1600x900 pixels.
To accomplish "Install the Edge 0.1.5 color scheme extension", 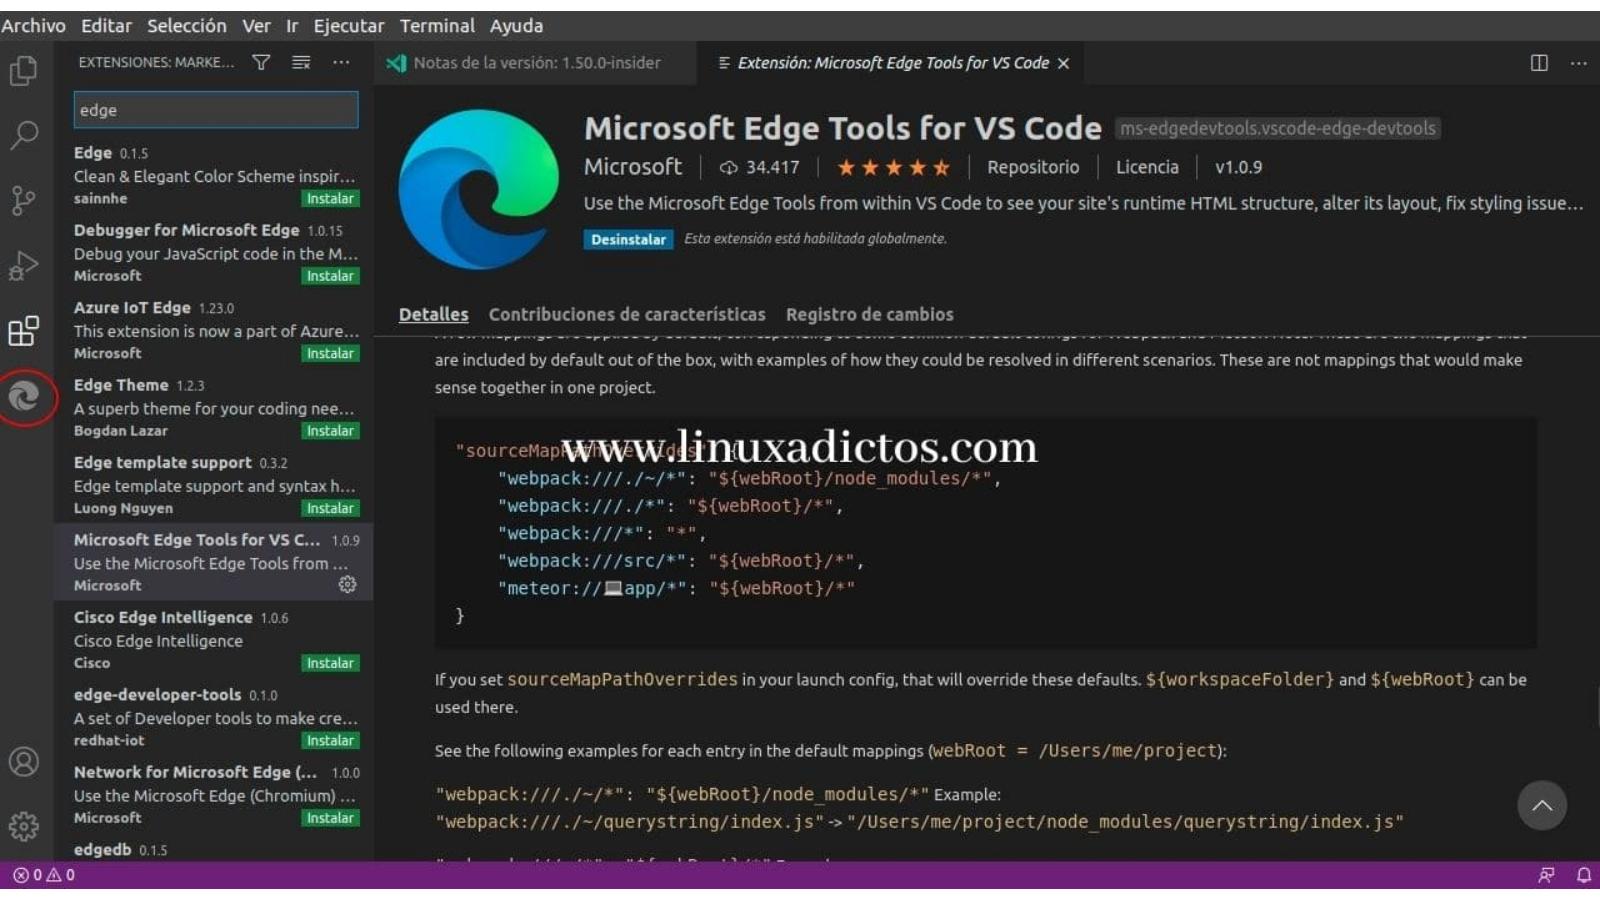I will (x=330, y=199).
